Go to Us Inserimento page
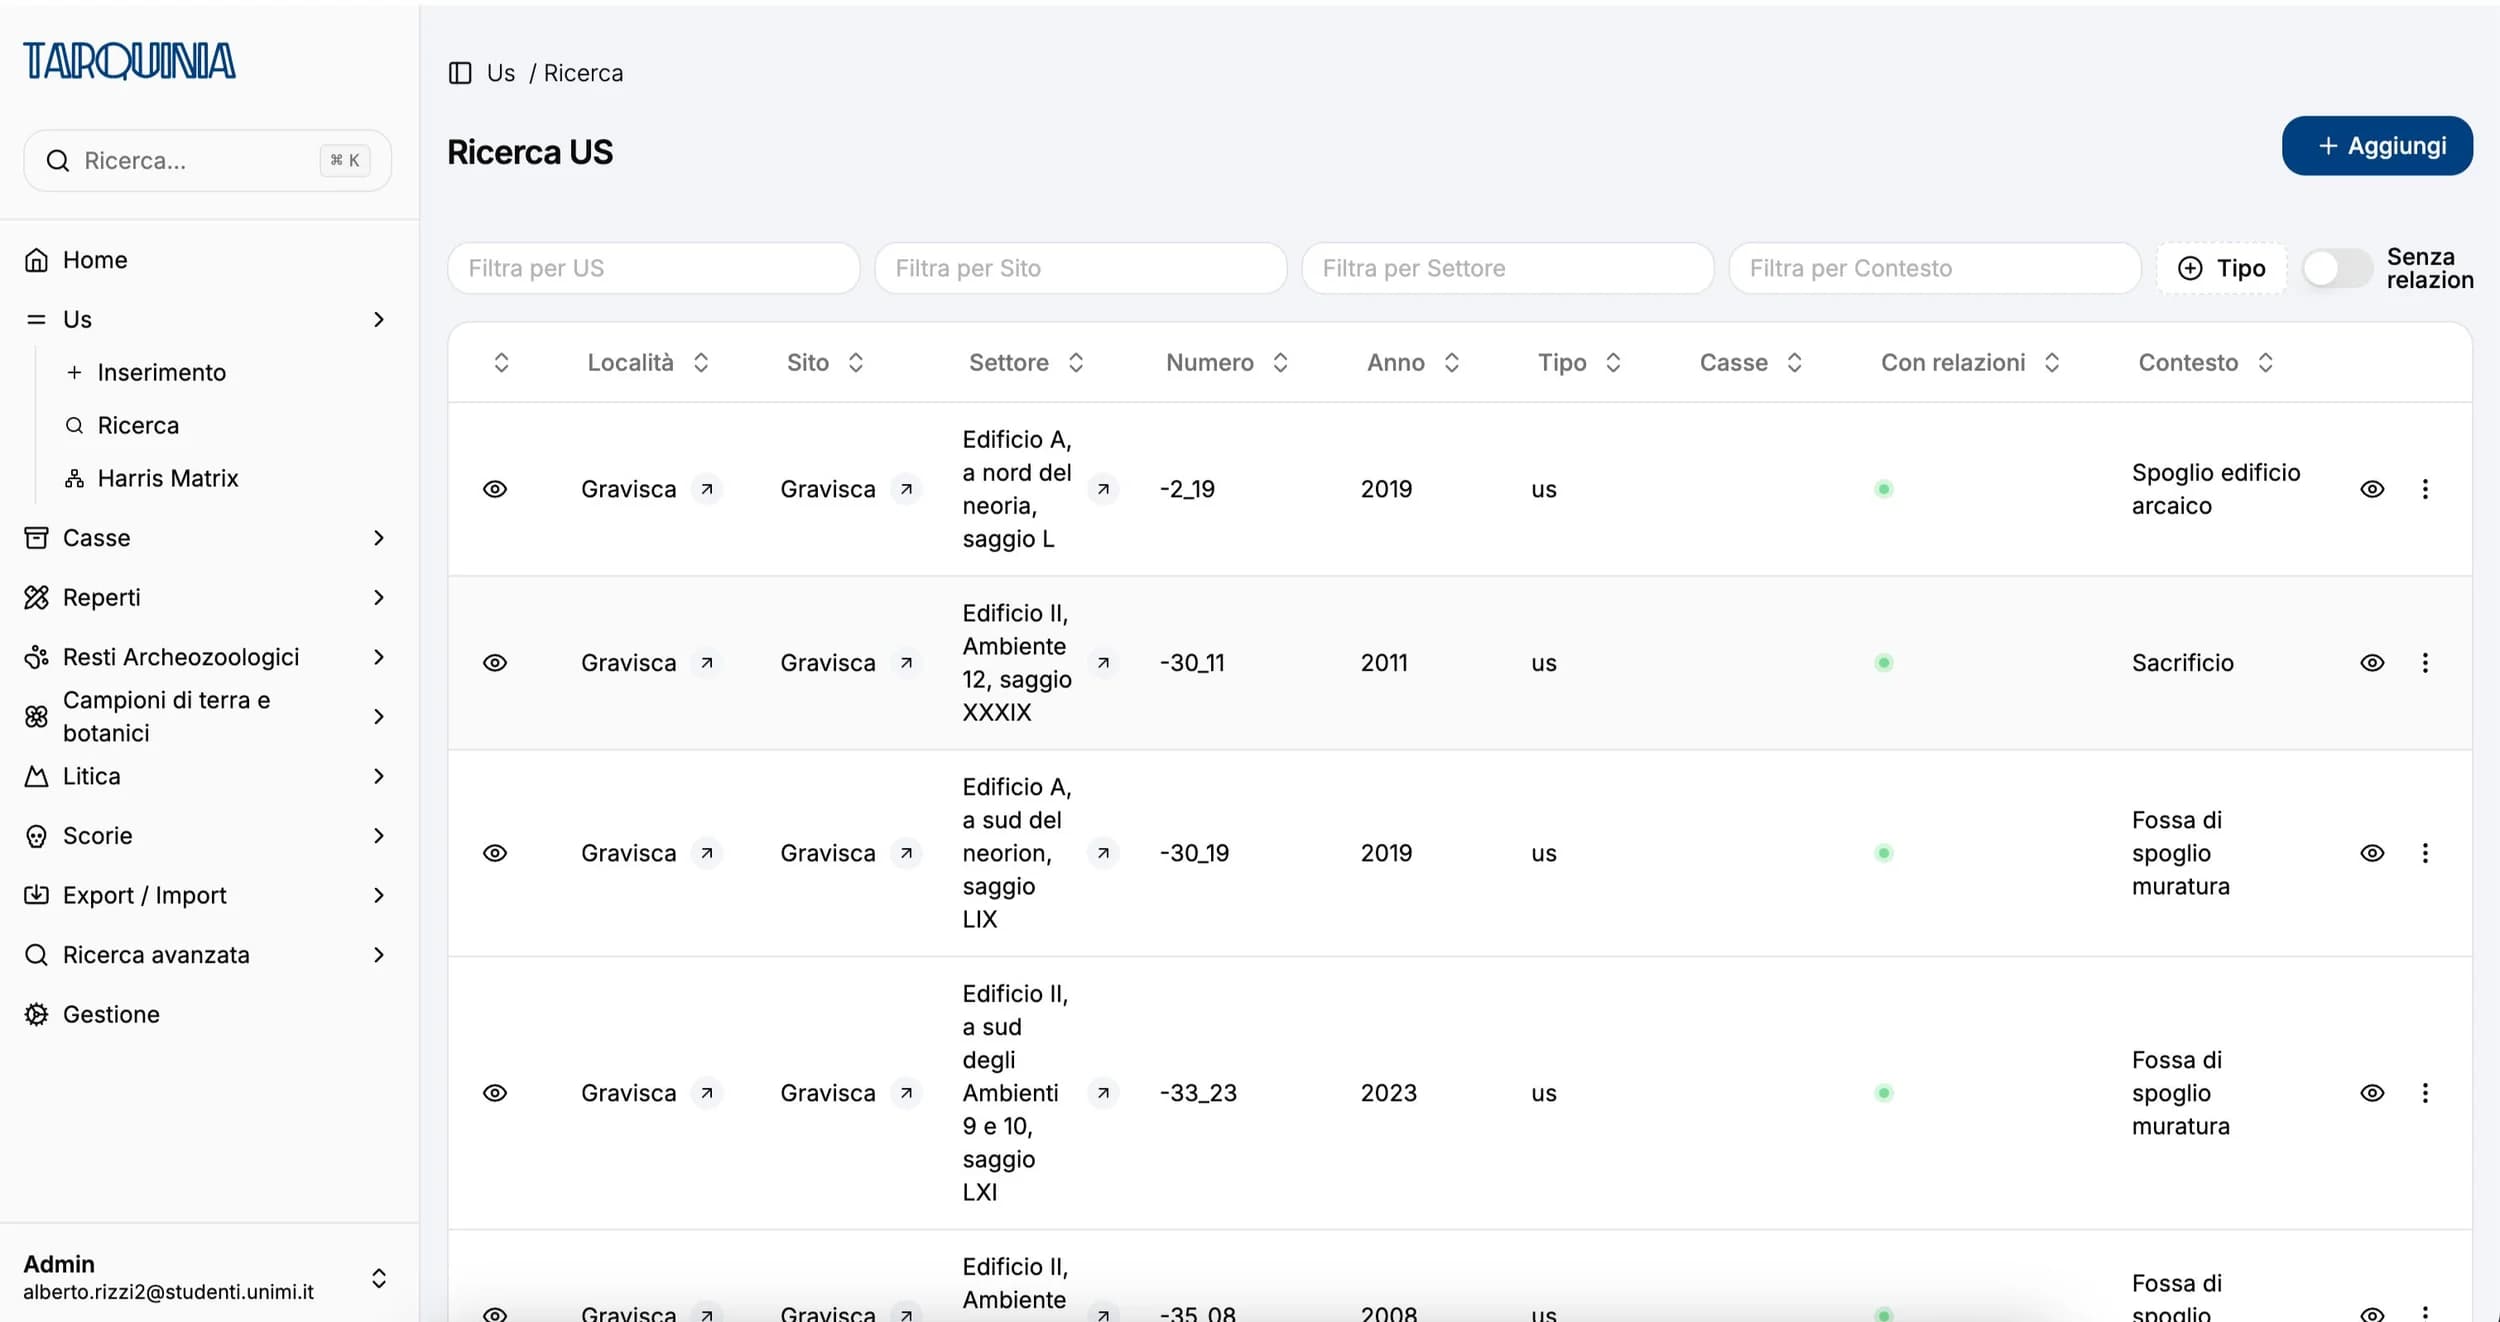This screenshot has width=2500, height=1322. pyautogui.click(x=161, y=372)
